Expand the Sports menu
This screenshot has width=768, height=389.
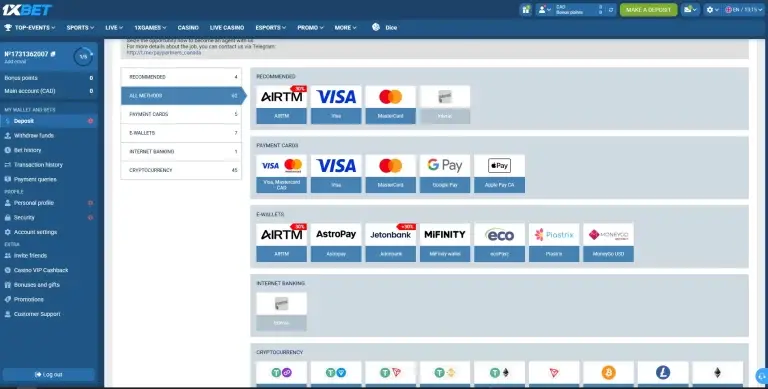80,28
